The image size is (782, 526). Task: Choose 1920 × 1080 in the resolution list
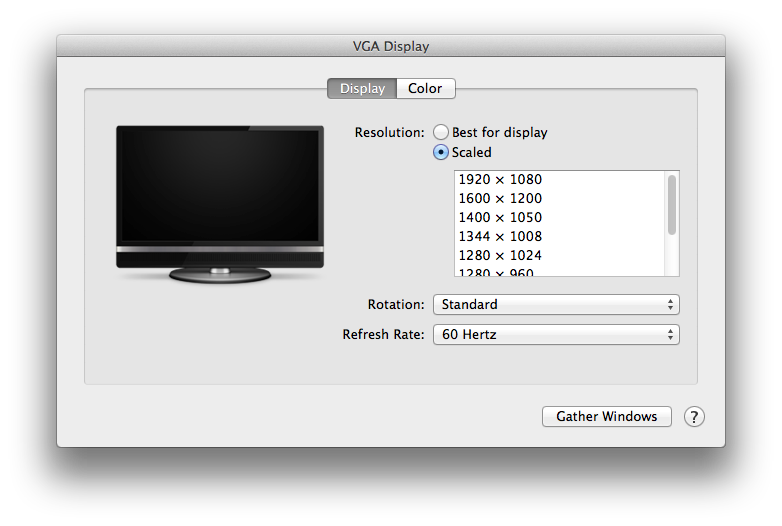(500, 180)
